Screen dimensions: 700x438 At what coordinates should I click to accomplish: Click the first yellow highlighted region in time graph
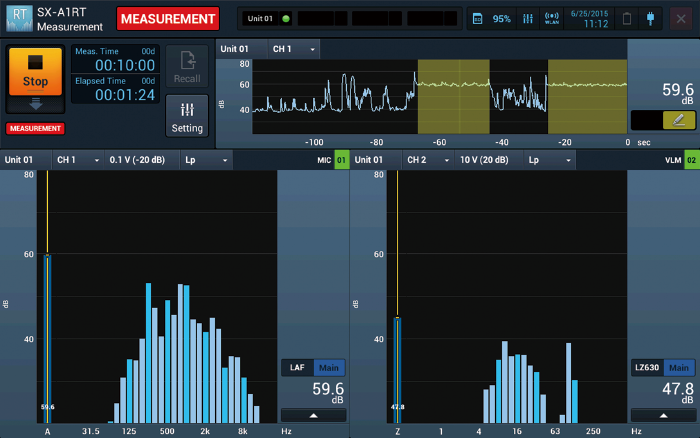tap(454, 96)
